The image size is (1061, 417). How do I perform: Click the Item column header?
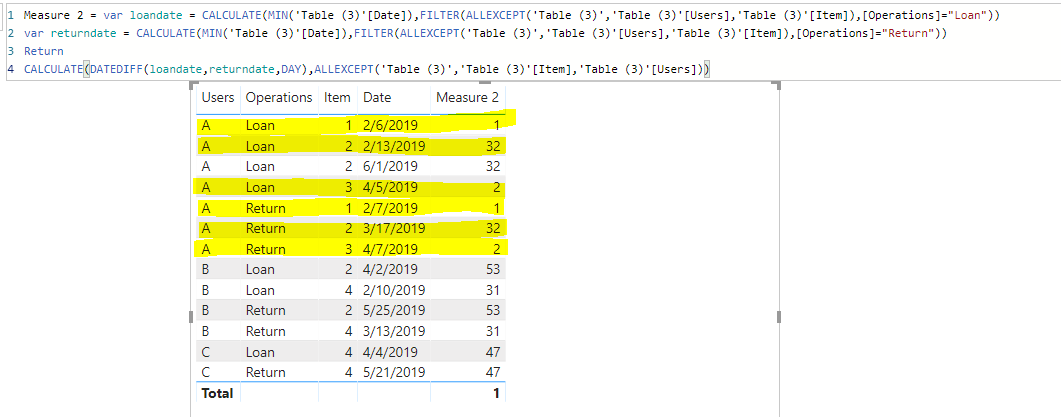(x=337, y=97)
